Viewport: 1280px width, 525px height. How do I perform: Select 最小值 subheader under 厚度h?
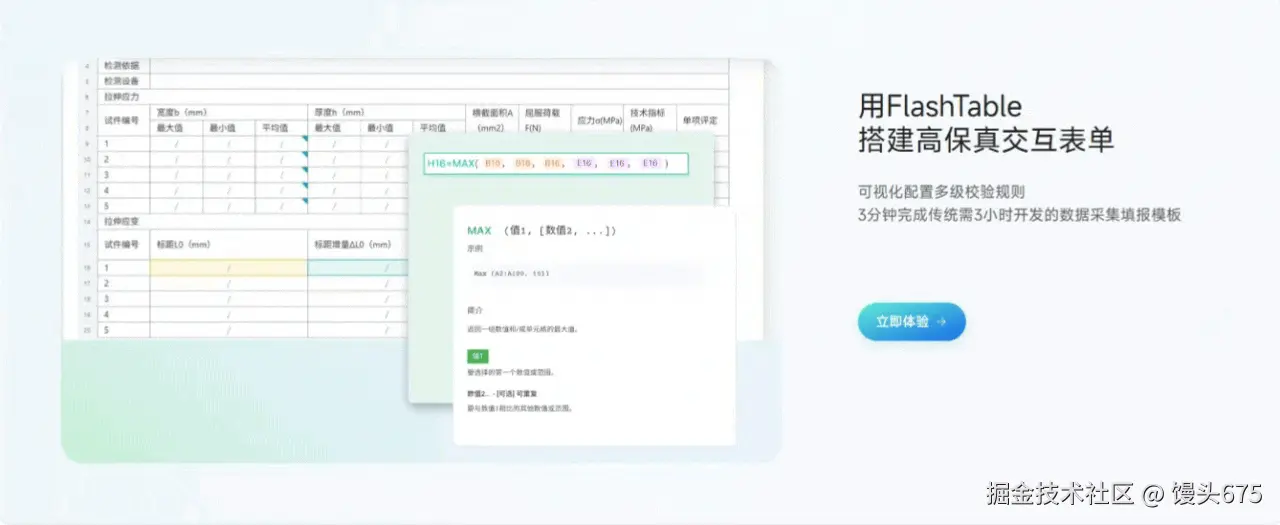(x=381, y=128)
